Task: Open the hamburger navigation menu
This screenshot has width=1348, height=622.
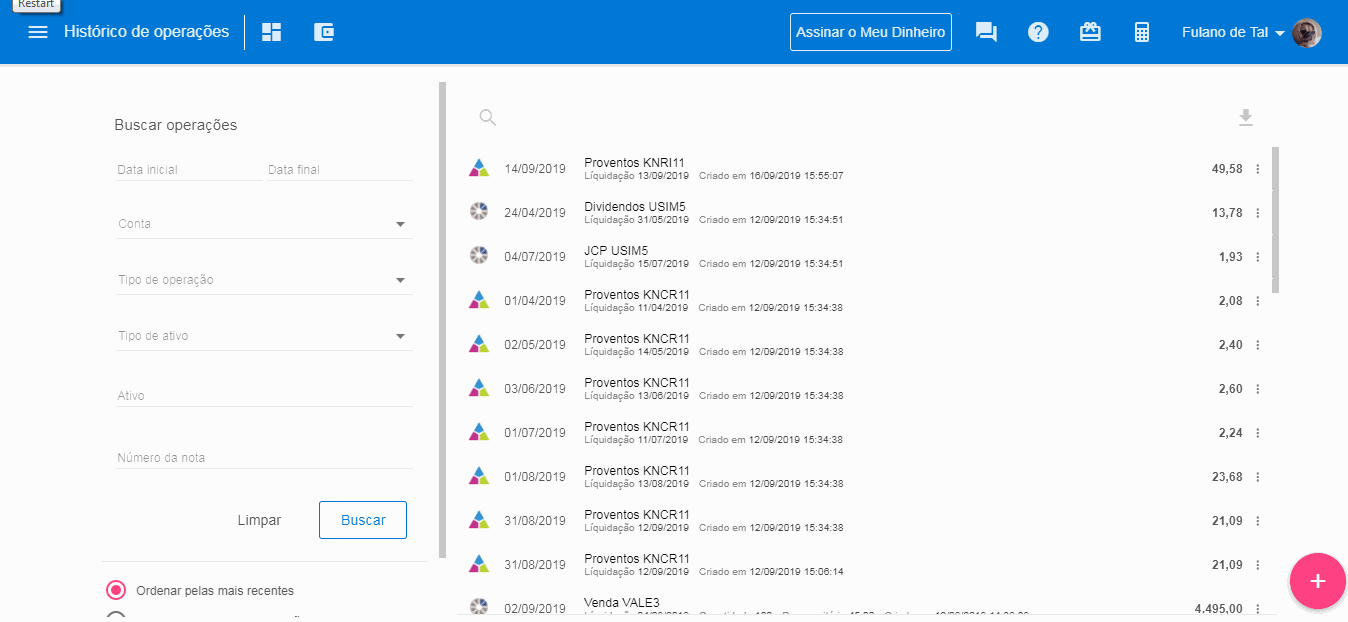Action: coord(38,32)
